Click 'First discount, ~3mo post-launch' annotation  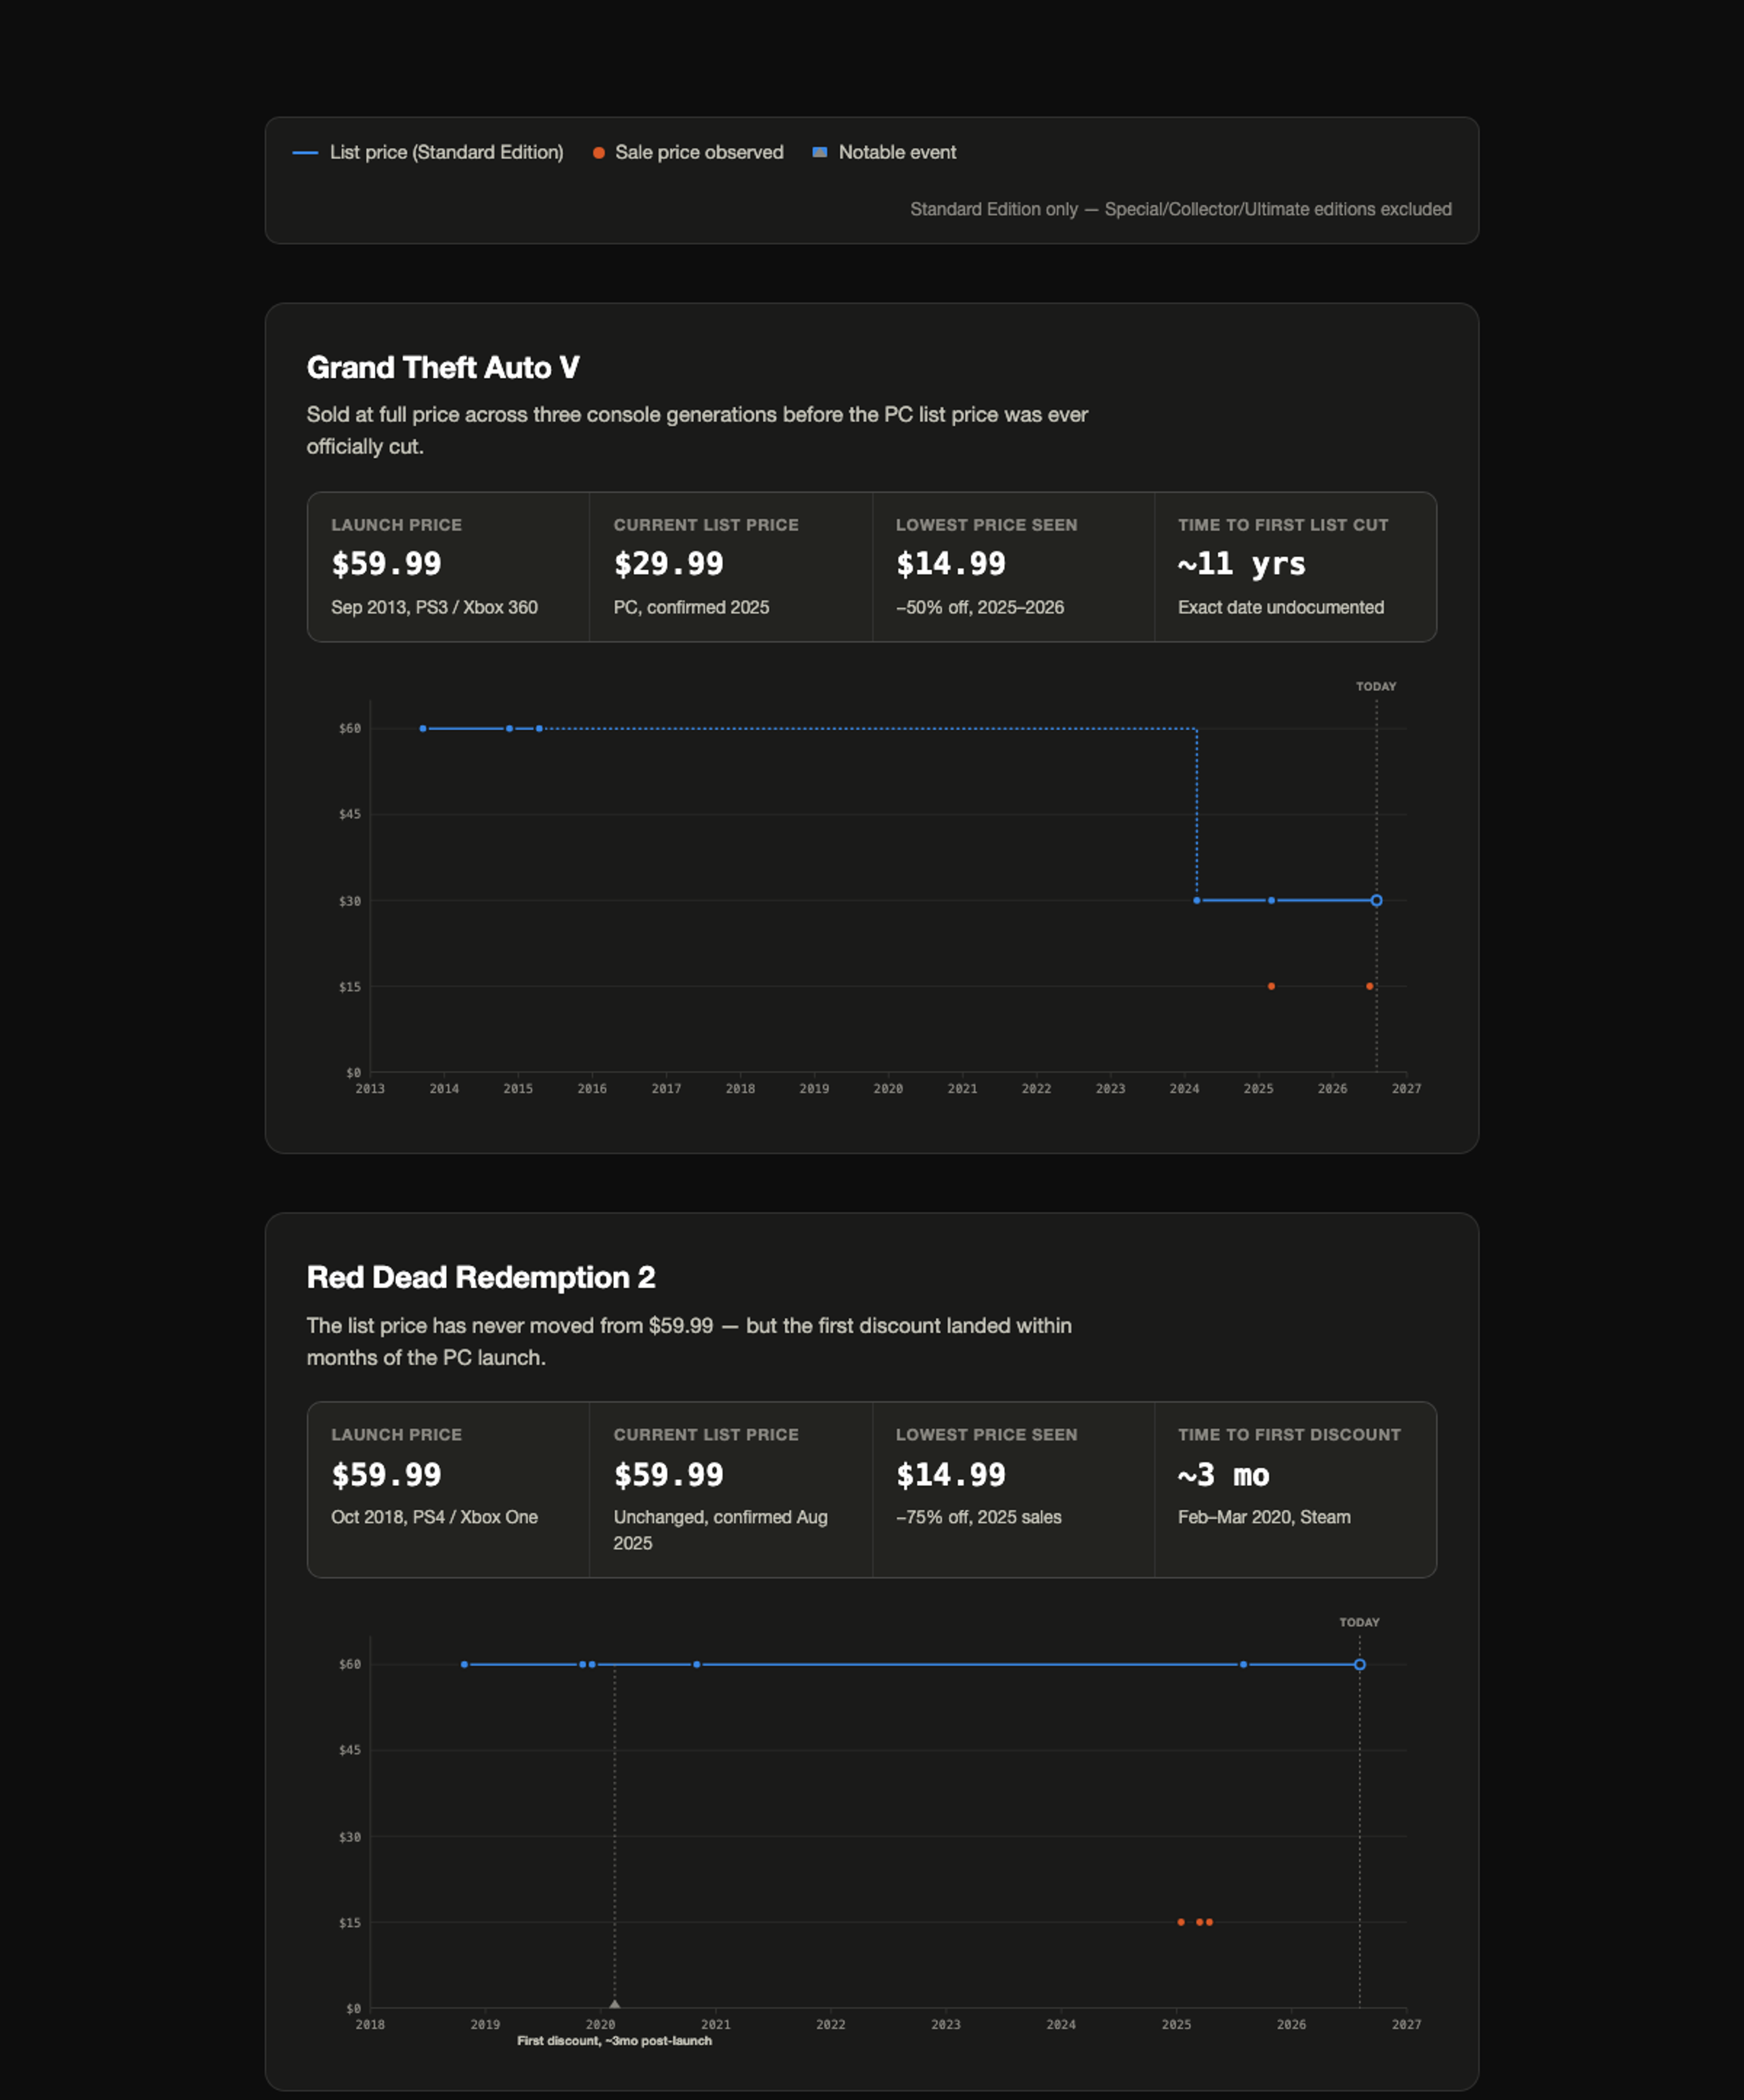[614, 2041]
